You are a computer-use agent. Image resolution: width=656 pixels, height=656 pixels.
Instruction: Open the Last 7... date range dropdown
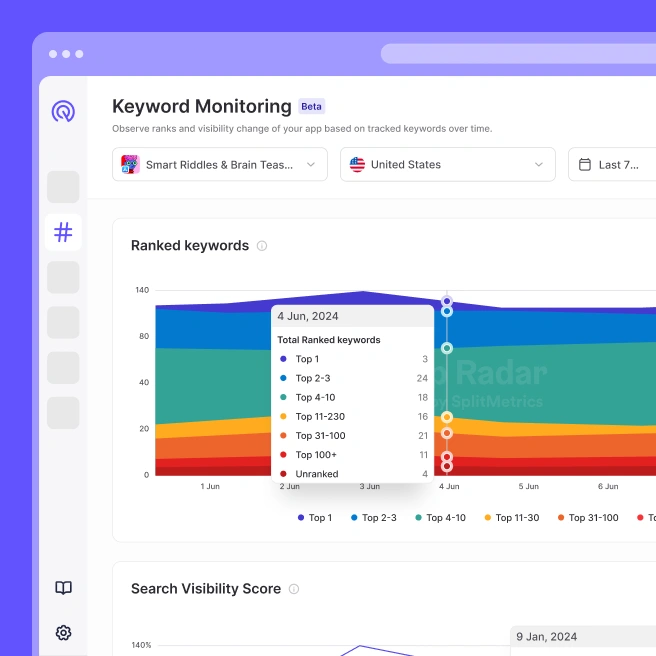(x=612, y=164)
